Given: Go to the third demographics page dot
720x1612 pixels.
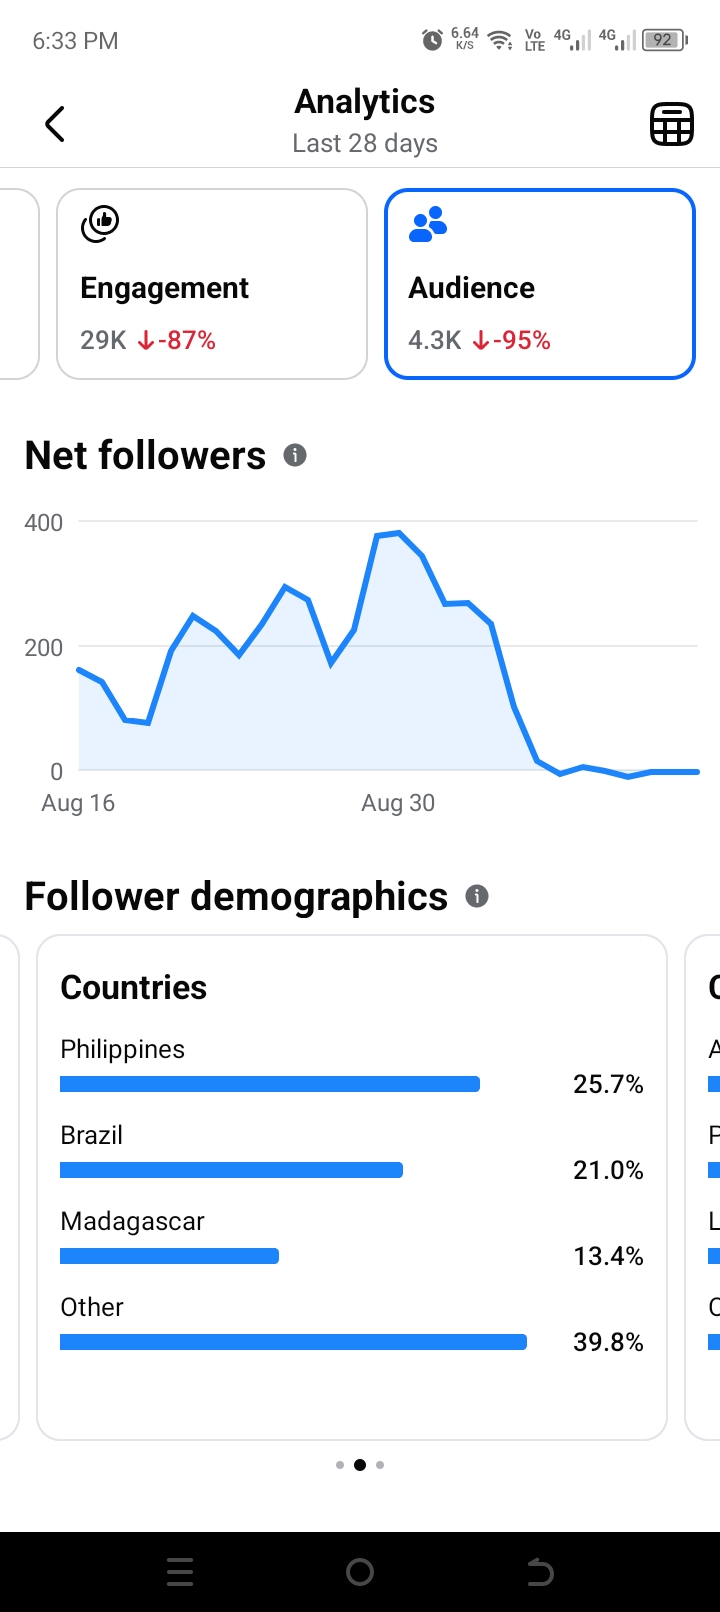Looking at the screenshot, I should pyautogui.click(x=380, y=1465).
